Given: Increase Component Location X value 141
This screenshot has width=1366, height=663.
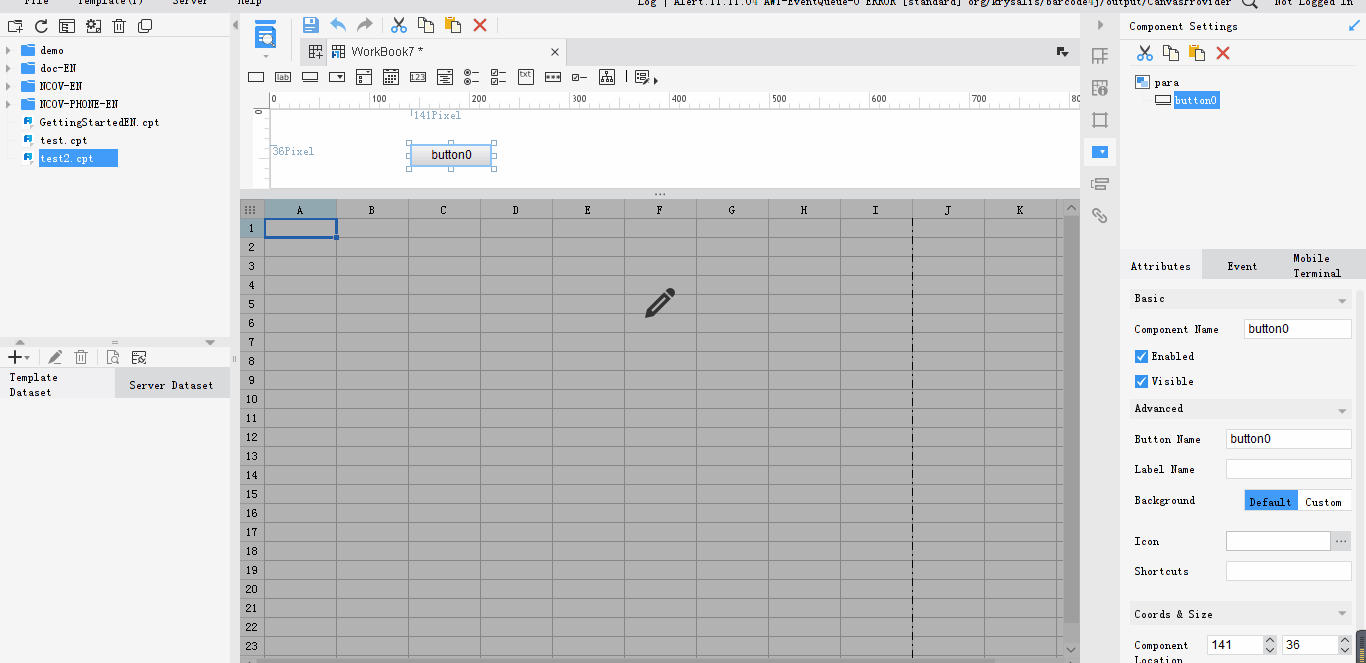Looking at the screenshot, I should click(1270, 640).
